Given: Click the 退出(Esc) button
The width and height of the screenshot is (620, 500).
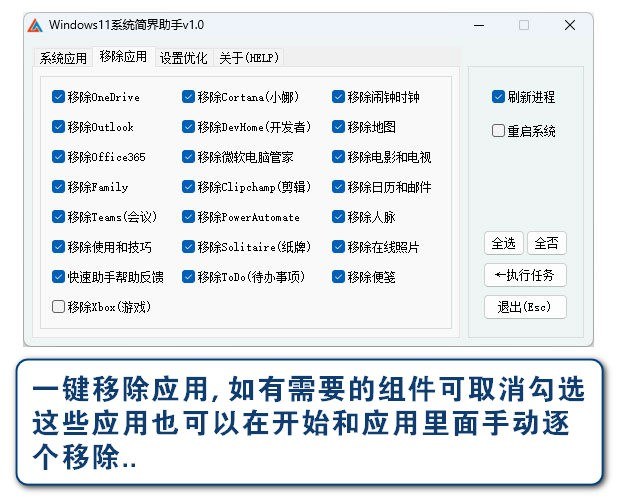Looking at the screenshot, I should (525, 307).
